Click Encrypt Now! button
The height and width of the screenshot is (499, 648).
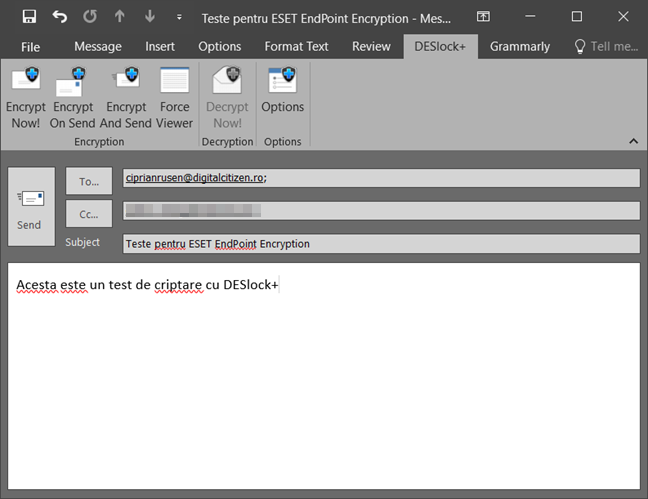point(26,98)
